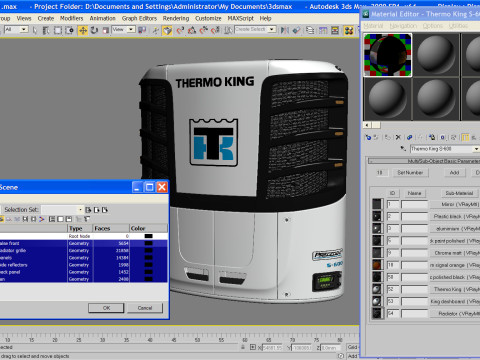
Task: Click Material ID Channel icon
Action: coord(443,137)
